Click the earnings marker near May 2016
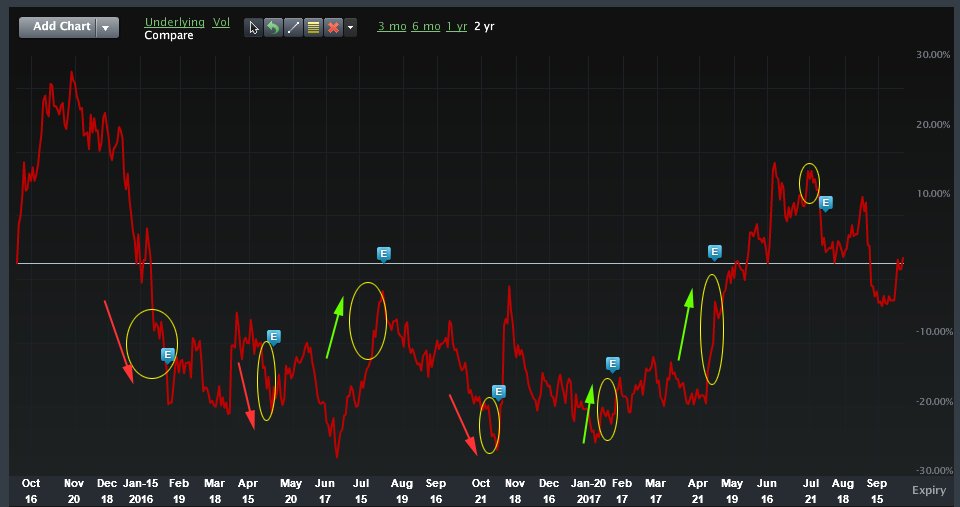This screenshot has width=960, height=507. pos(274,337)
